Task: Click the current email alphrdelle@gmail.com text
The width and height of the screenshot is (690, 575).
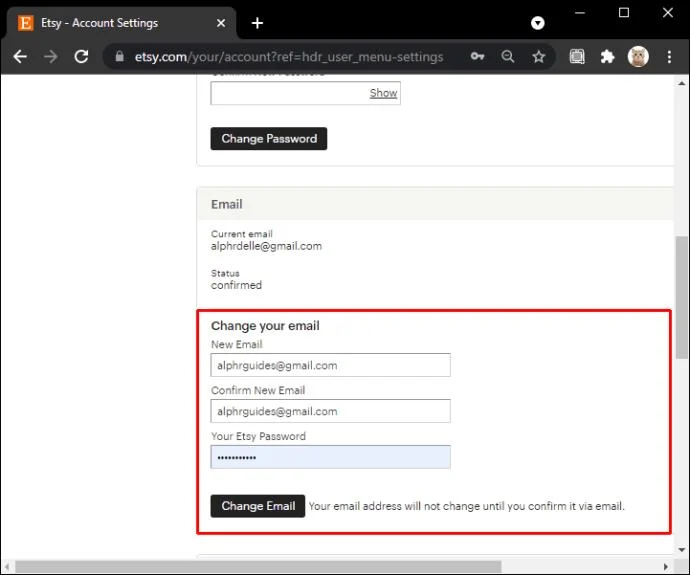Action: click(x=266, y=246)
